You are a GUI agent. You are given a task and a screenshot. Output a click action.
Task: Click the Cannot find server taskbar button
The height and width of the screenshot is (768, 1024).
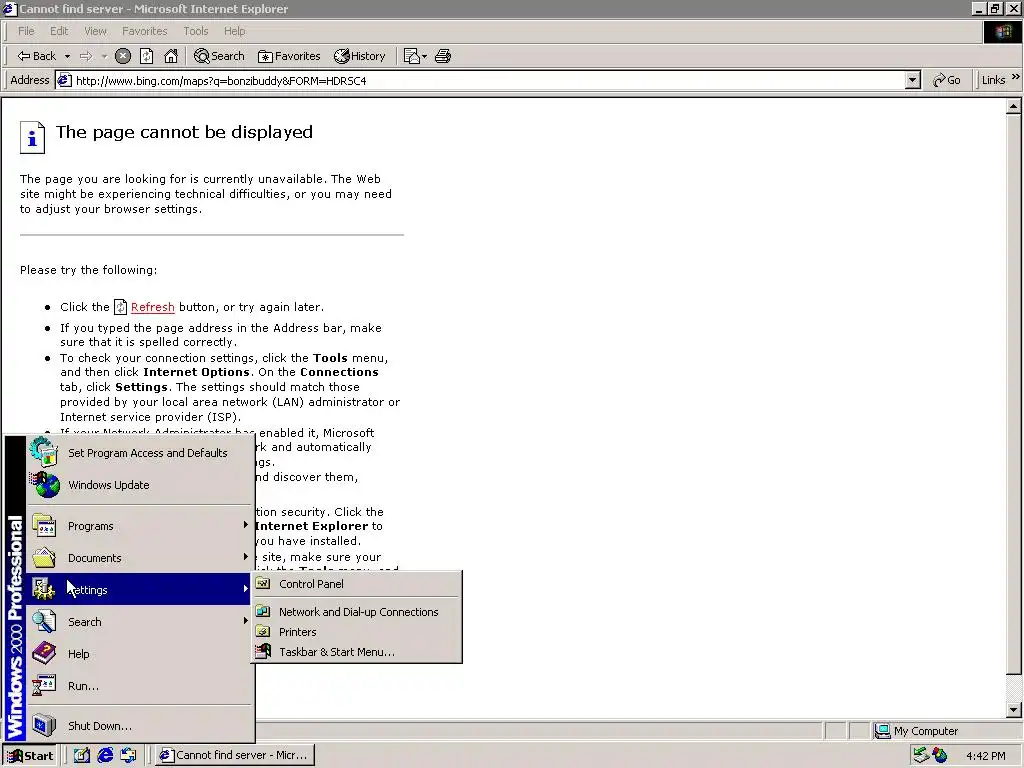click(x=236, y=756)
